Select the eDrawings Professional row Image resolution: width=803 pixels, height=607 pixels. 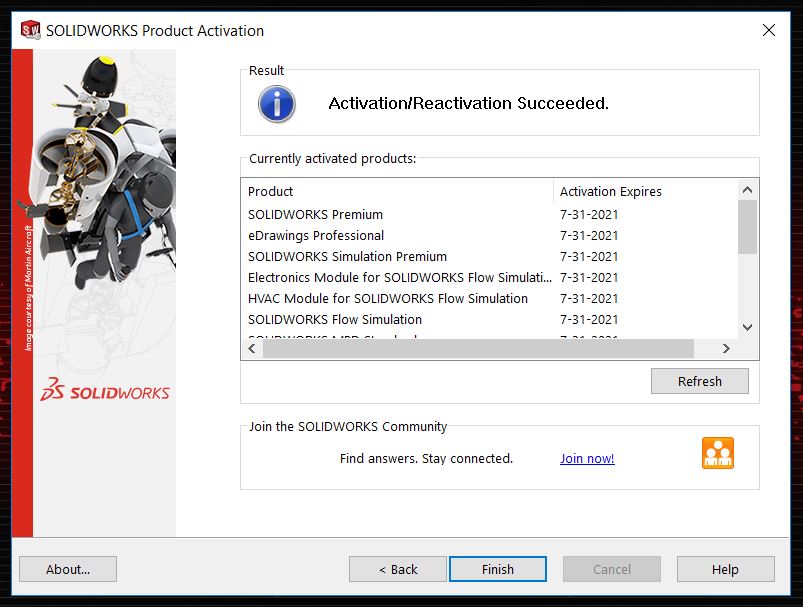tap(490, 236)
